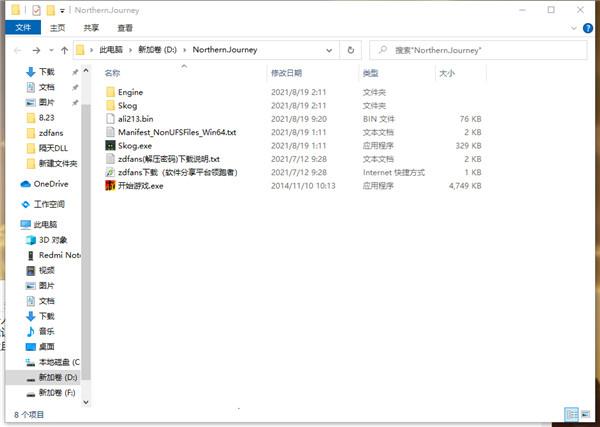The height and width of the screenshot is (427, 600).
Task: Open the blue help question-mark icon
Action: [587, 28]
